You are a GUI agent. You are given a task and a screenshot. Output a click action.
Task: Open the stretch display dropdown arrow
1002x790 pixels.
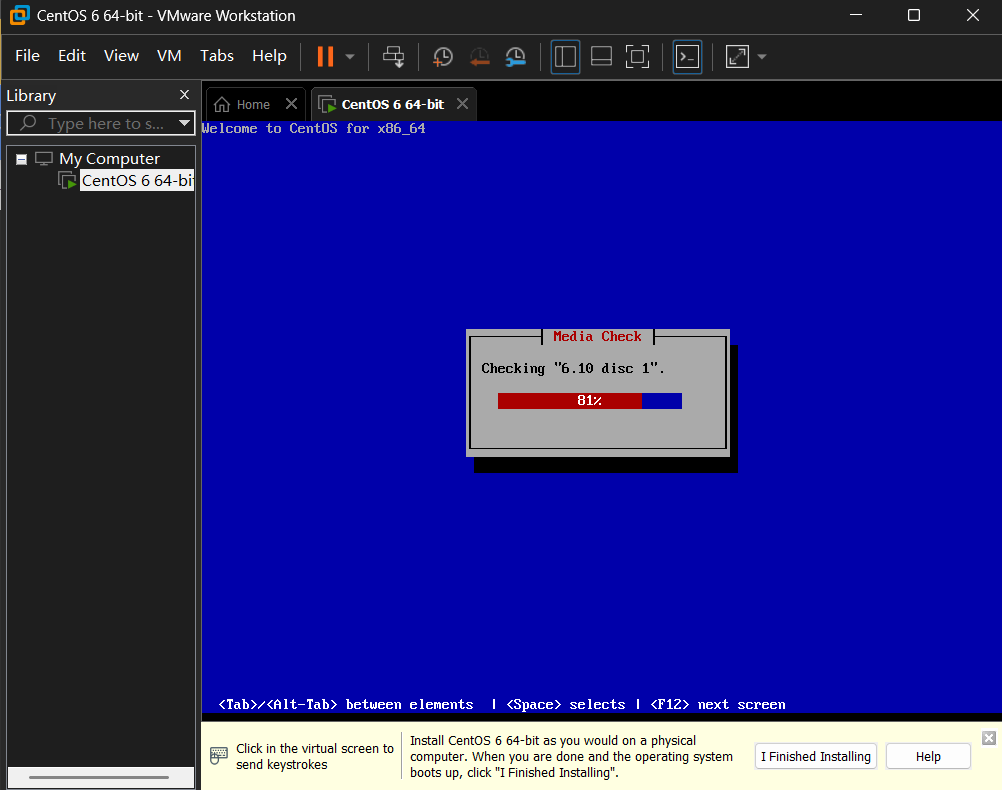coord(762,56)
